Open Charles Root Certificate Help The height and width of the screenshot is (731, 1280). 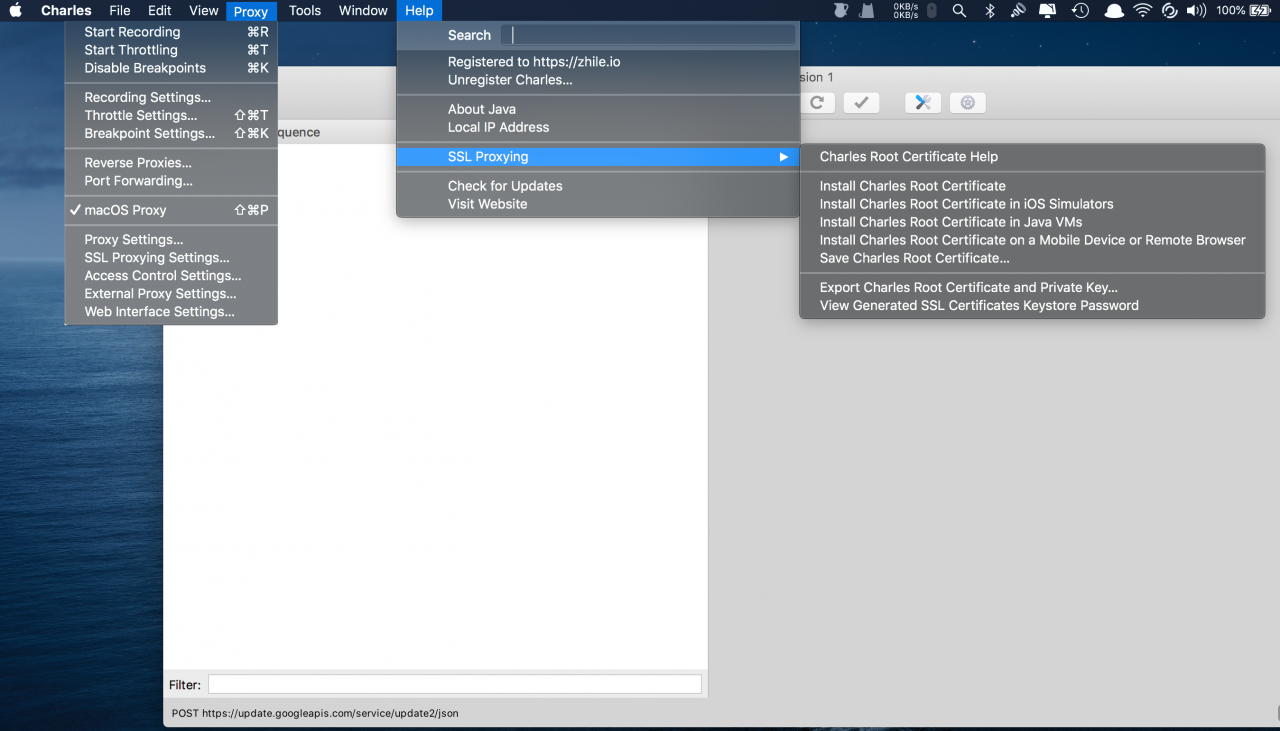pos(1032,157)
